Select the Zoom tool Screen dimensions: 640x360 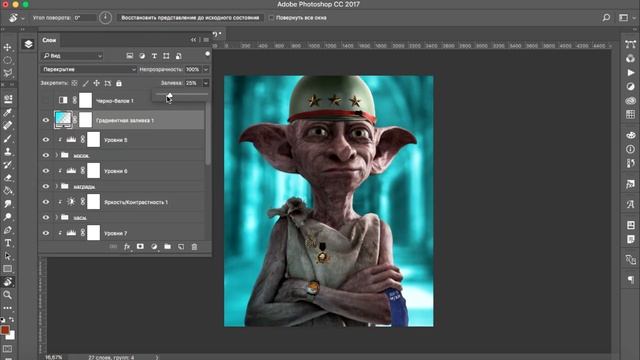point(7,294)
